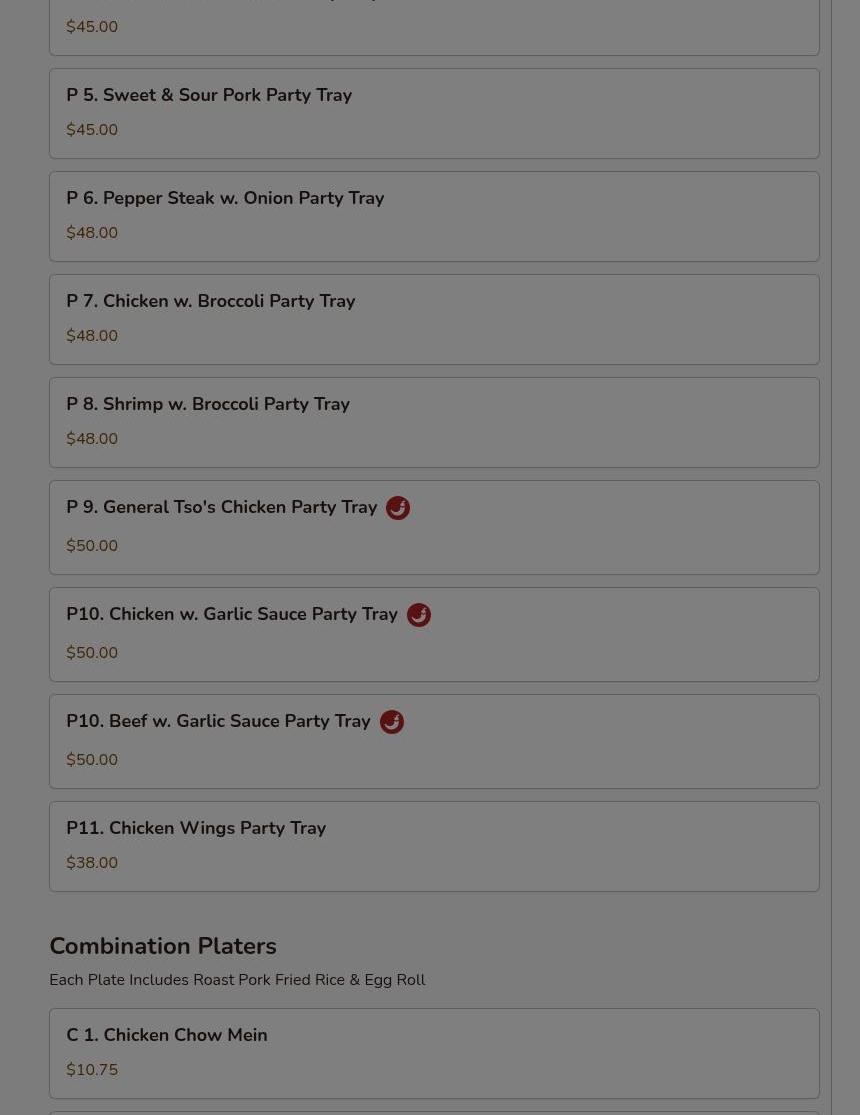The width and height of the screenshot is (860, 1115).
Task: Click the $38.00 price of Chicken Wings tray
Action: 92,863
